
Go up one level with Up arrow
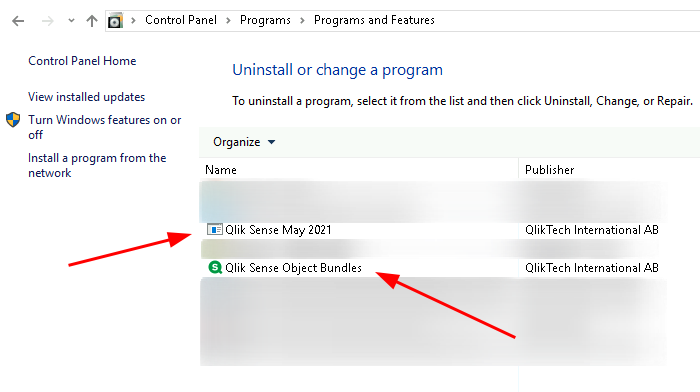pyautogui.click(x=92, y=21)
